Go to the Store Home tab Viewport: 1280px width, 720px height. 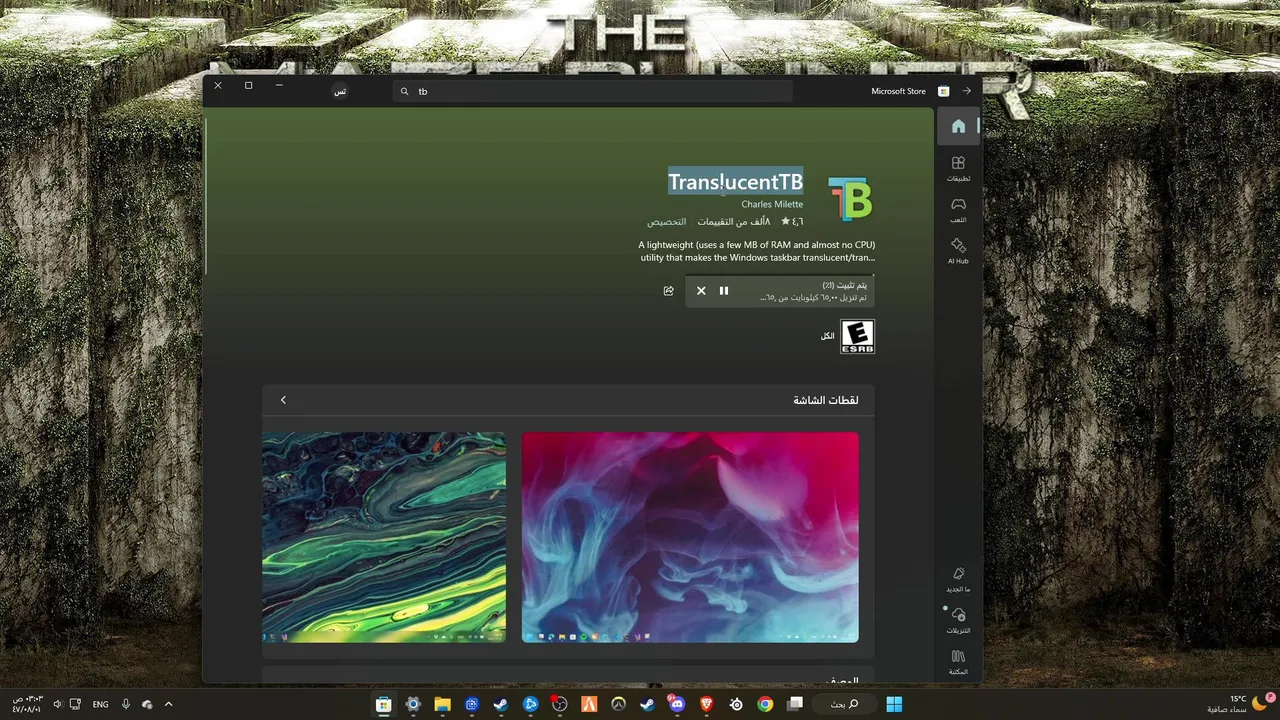pos(958,126)
